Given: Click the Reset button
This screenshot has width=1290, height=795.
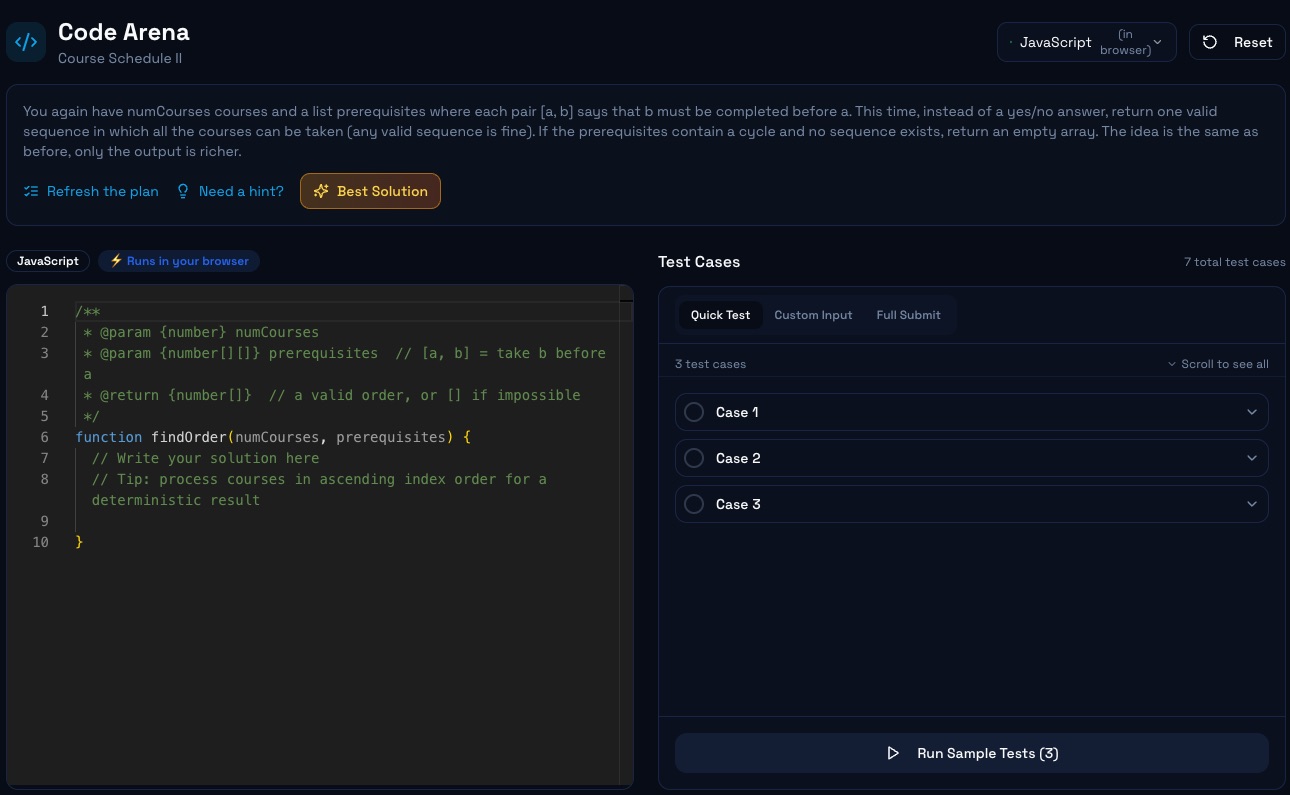Looking at the screenshot, I should click(x=1237, y=42).
